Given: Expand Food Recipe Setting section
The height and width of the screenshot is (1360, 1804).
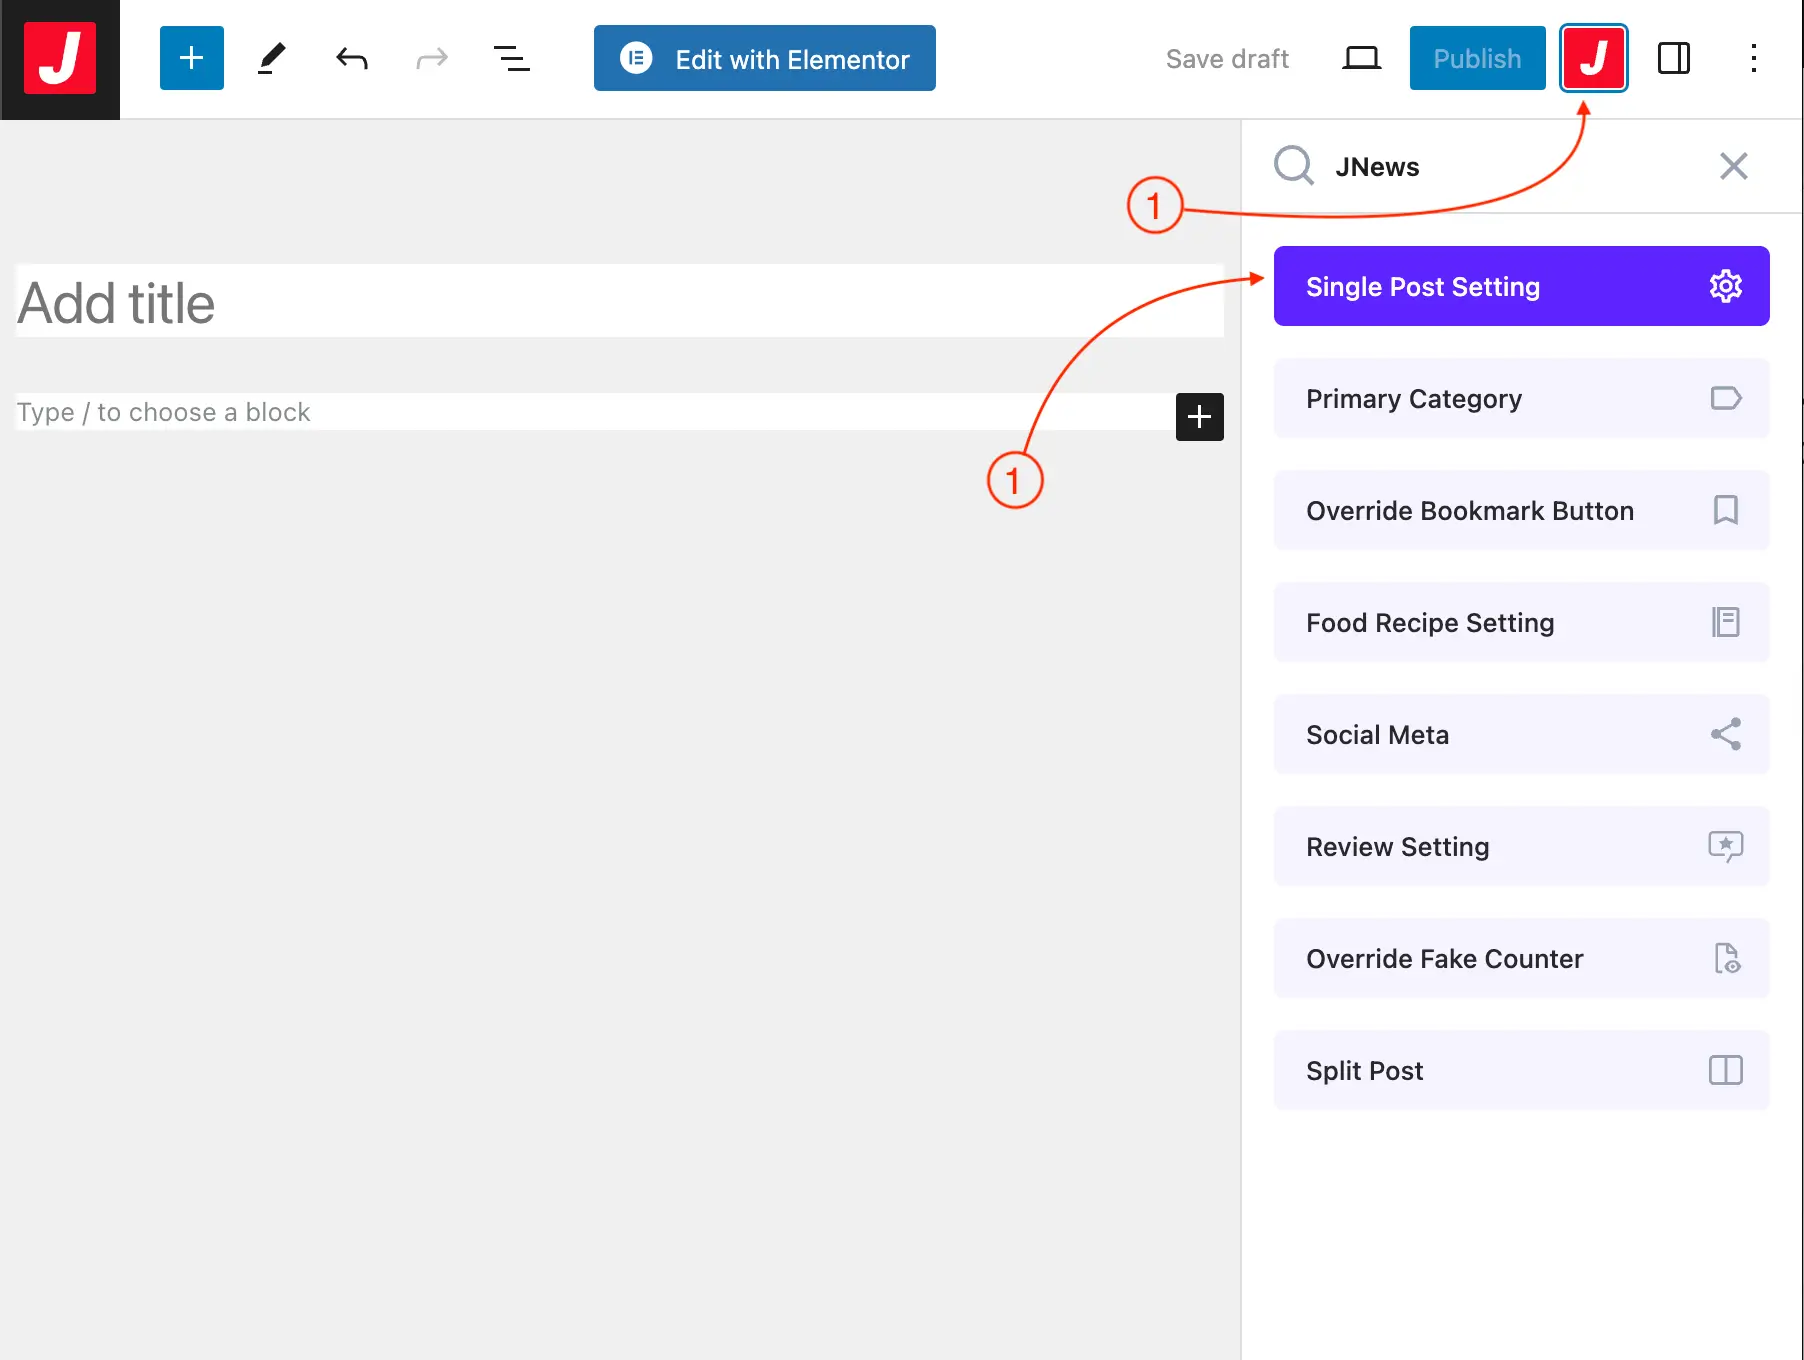Looking at the screenshot, I should [x=1521, y=622].
